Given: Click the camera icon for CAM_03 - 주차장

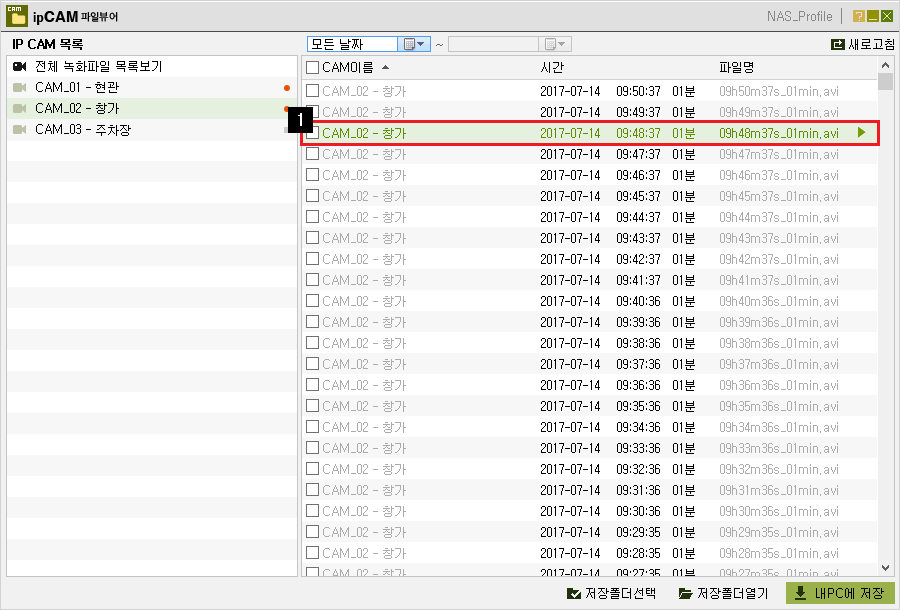Looking at the screenshot, I should coord(20,130).
